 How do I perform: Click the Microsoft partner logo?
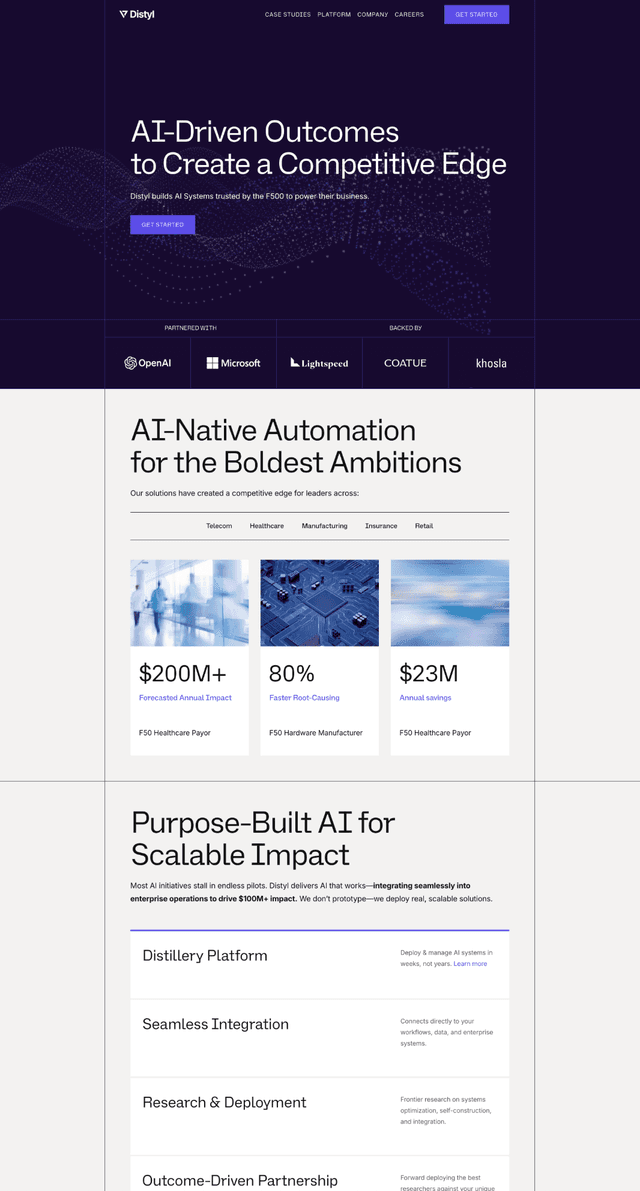point(233,363)
